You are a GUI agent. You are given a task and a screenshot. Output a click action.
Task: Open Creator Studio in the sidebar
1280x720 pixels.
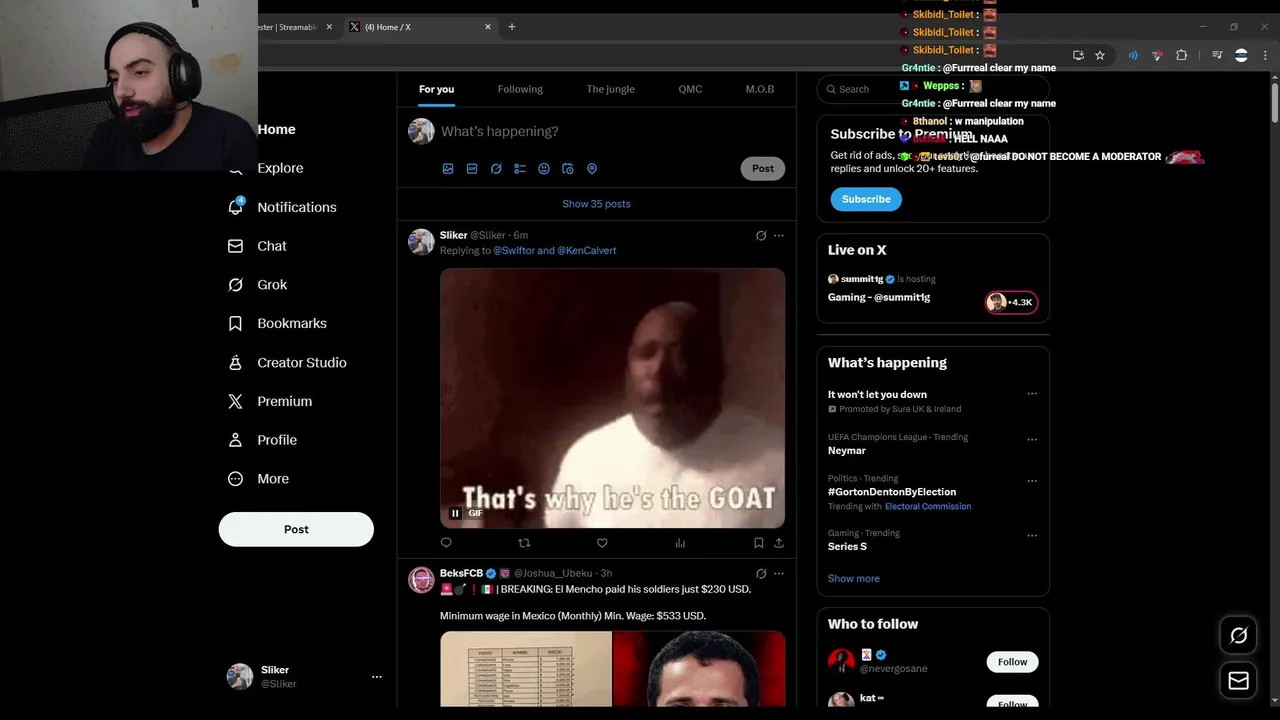[287, 362]
